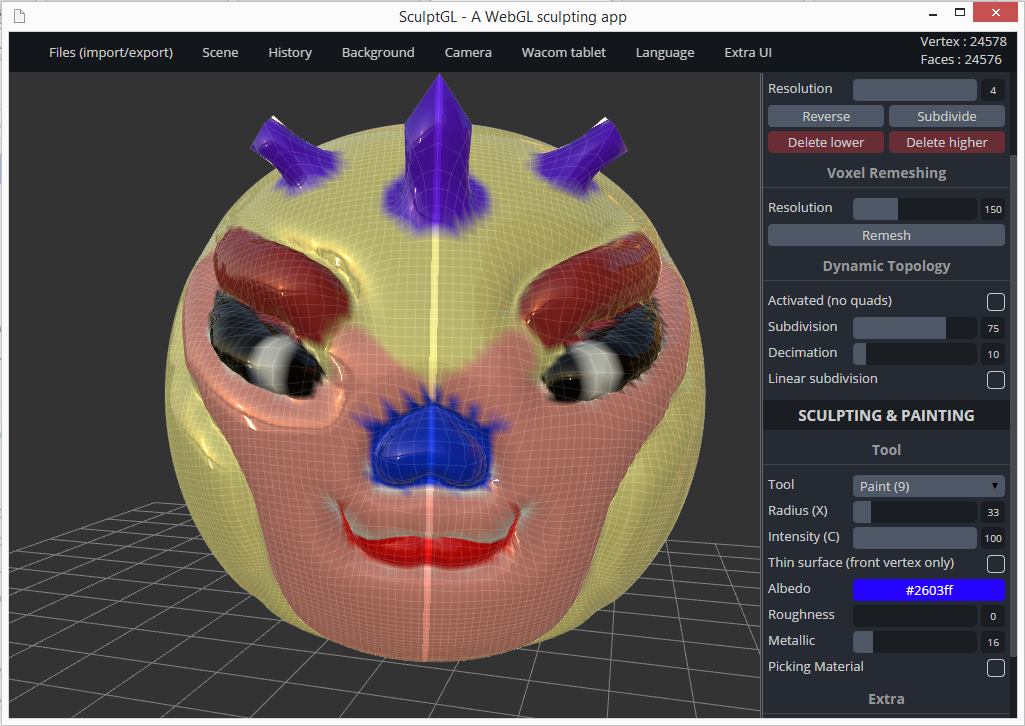
Task: Click the Remesh button
Action: click(886, 235)
